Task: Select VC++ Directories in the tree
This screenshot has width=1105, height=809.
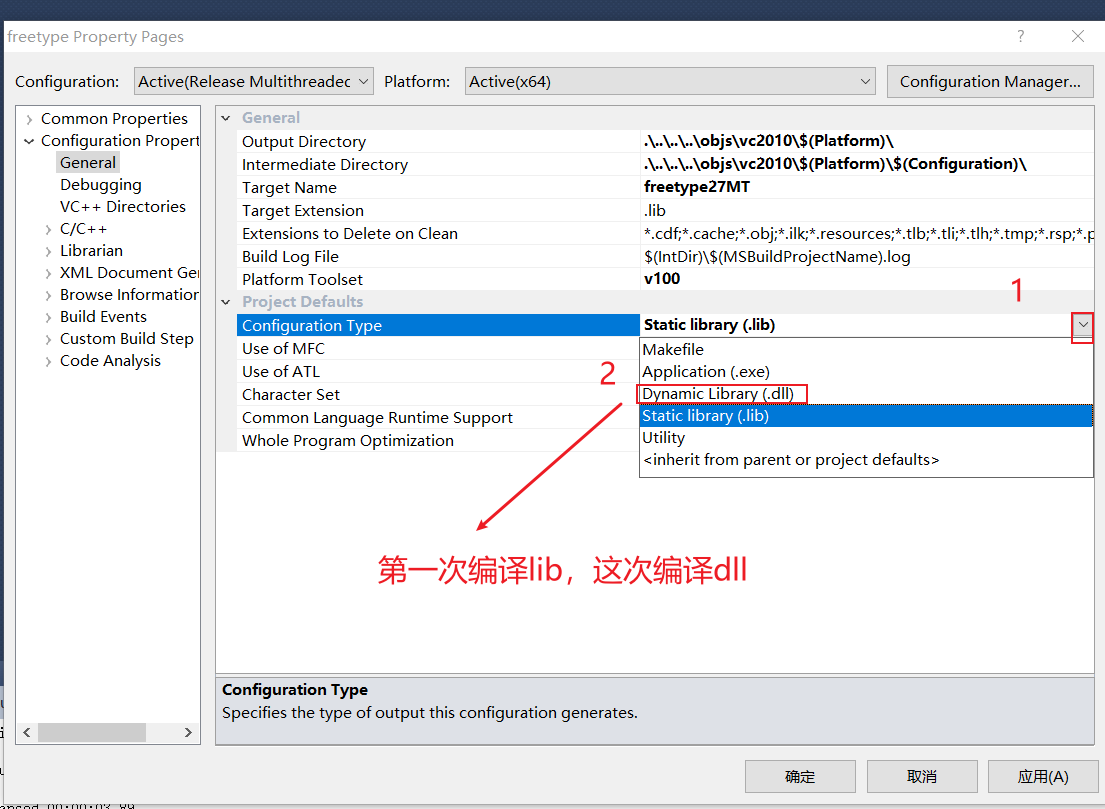Action: 122,207
